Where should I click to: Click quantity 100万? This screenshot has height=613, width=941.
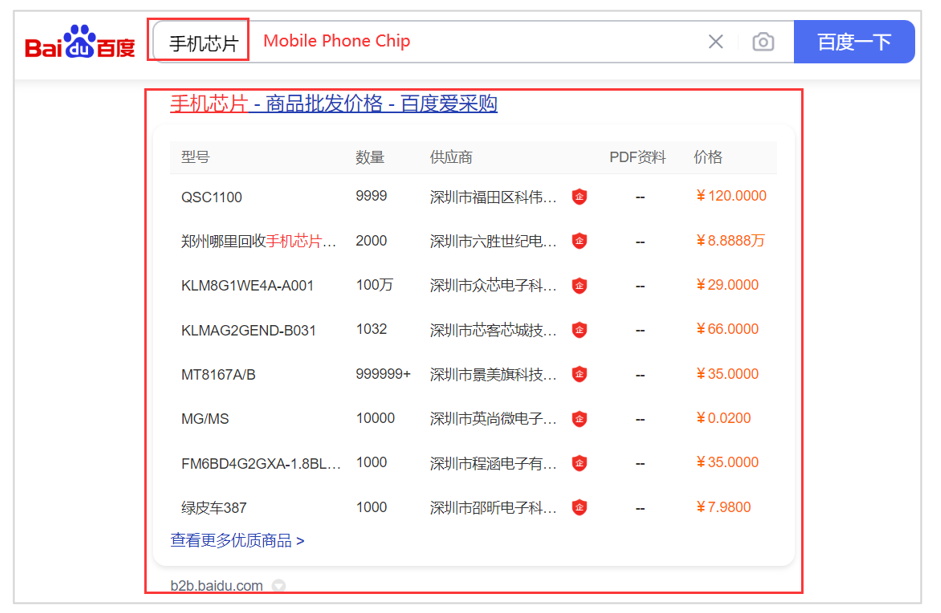tap(374, 285)
